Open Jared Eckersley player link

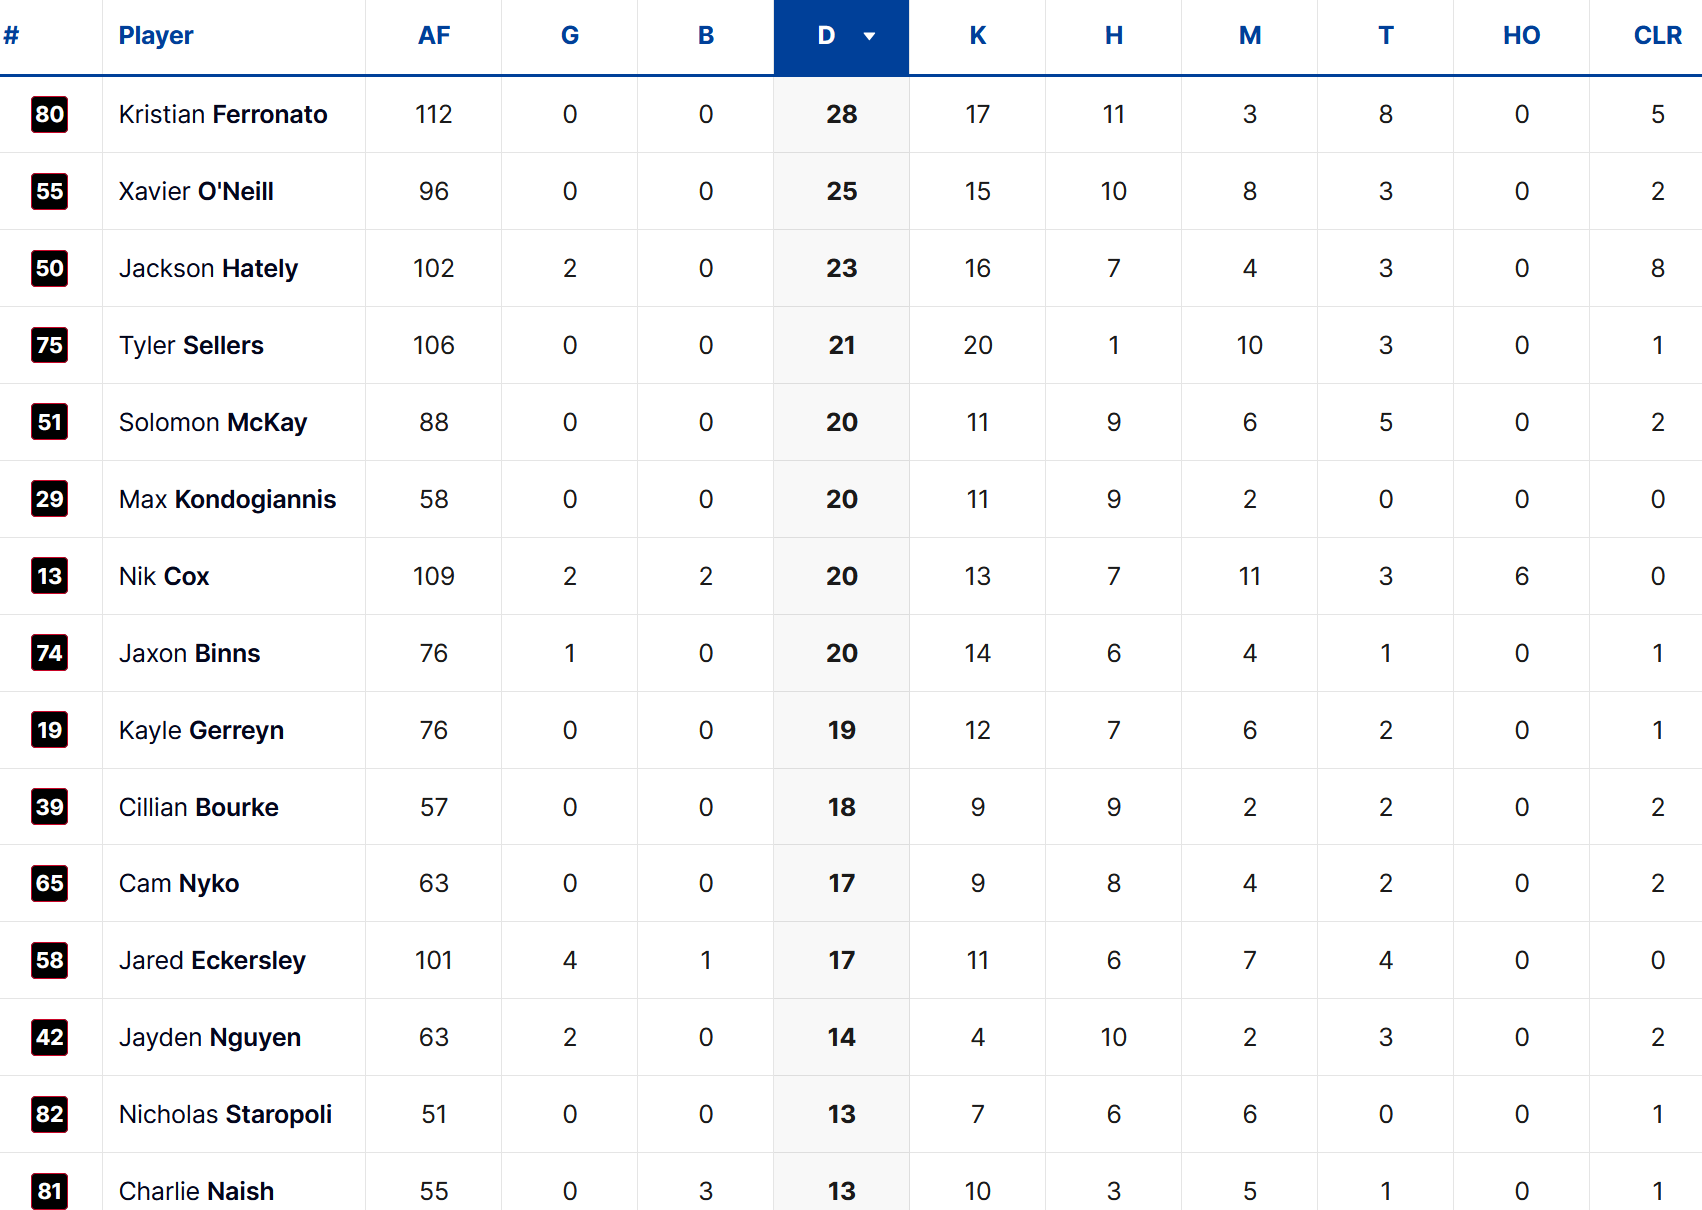212,960
